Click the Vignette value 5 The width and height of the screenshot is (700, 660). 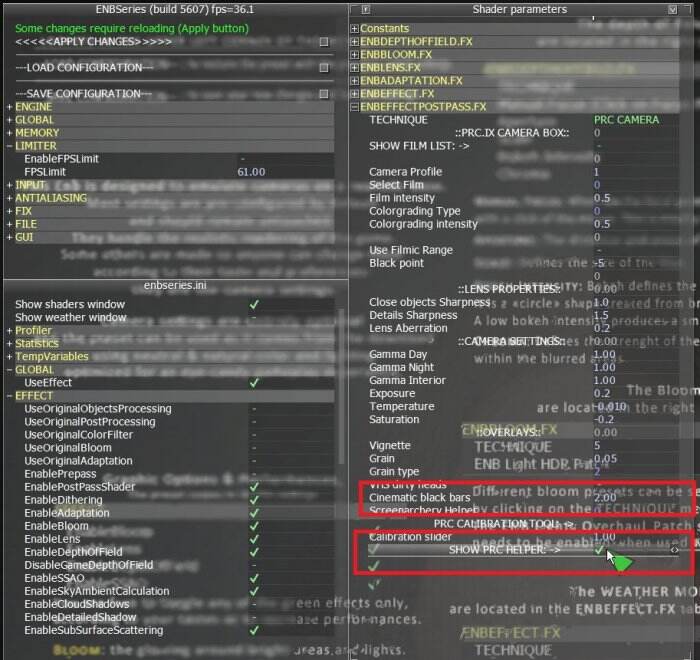click(597, 446)
